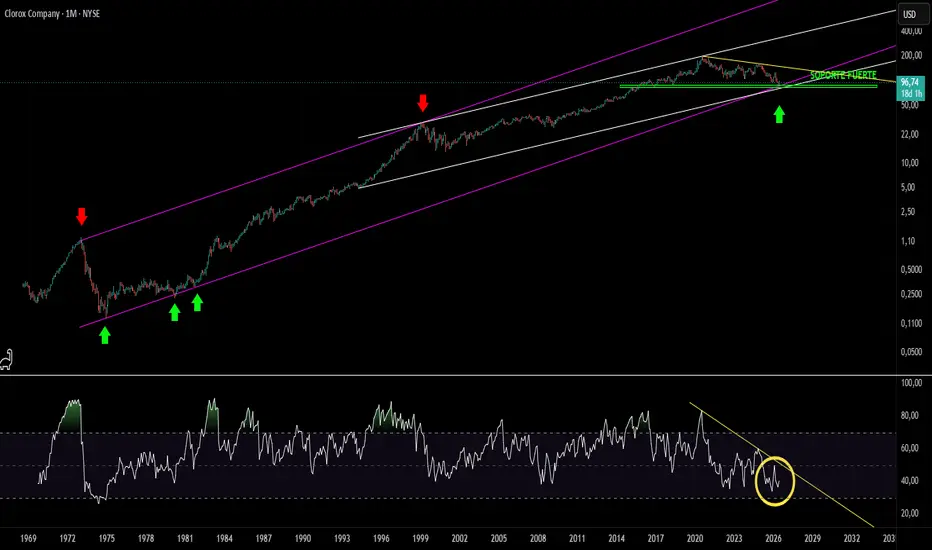Click the 10,00 price axis label
This screenshot has width=932, height=550.
pos(909,163)
